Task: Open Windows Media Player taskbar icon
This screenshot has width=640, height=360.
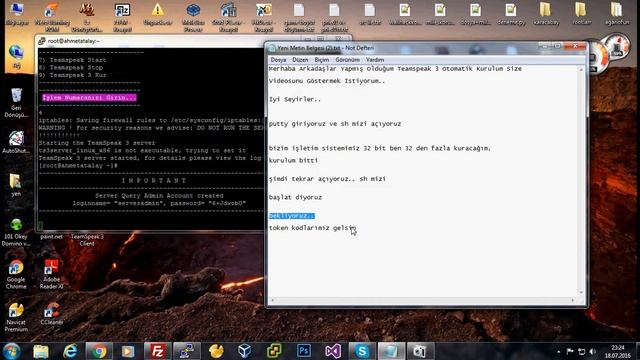Action: click(128, 351)
